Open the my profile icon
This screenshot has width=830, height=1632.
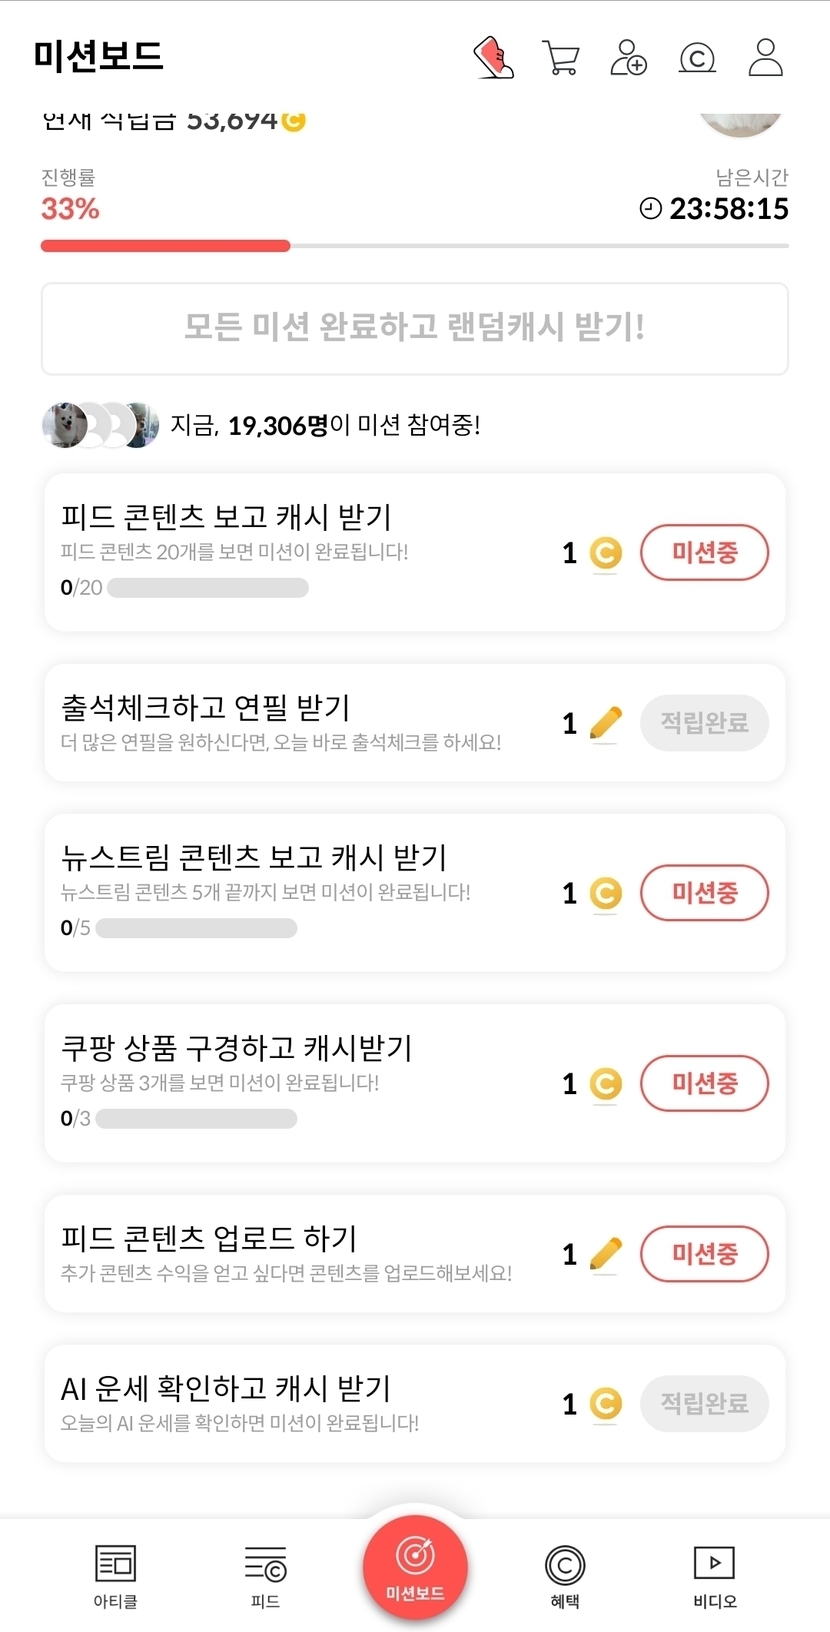click(x=766, y=58)
